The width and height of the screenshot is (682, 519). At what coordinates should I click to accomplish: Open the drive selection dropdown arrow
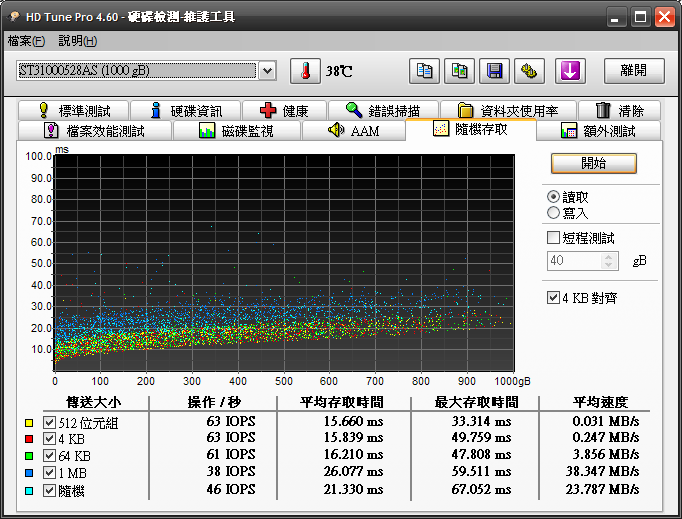click(267, 70)
